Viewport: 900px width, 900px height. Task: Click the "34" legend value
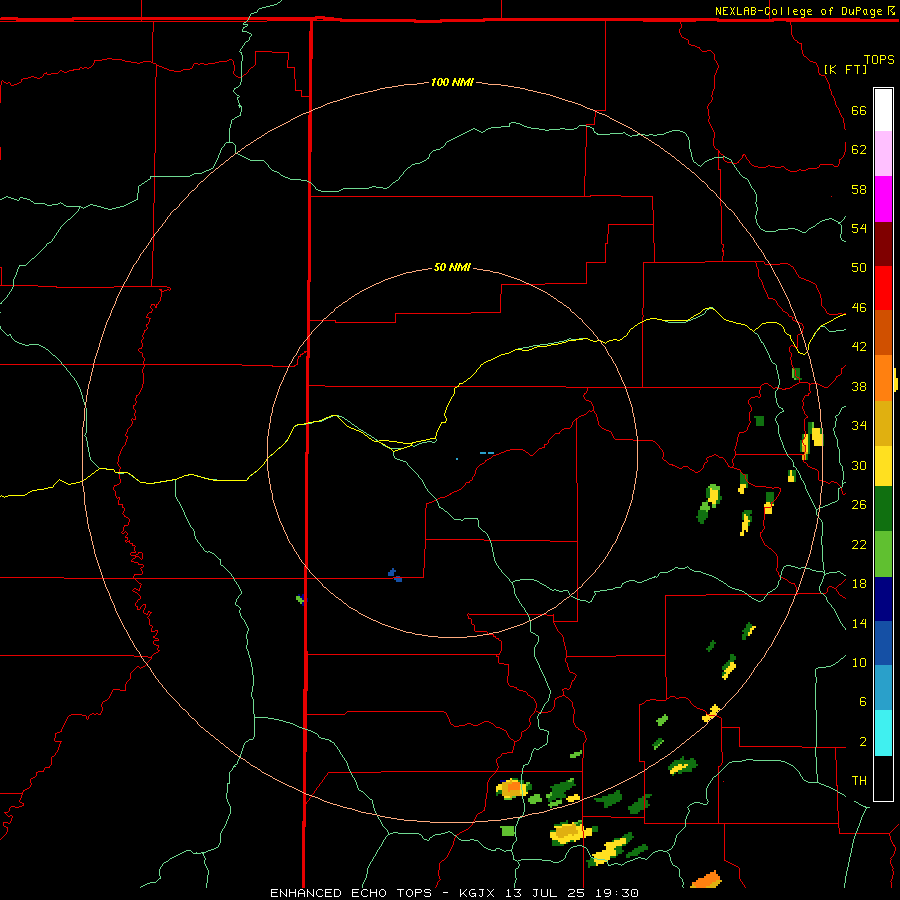(x=859, y=426)
